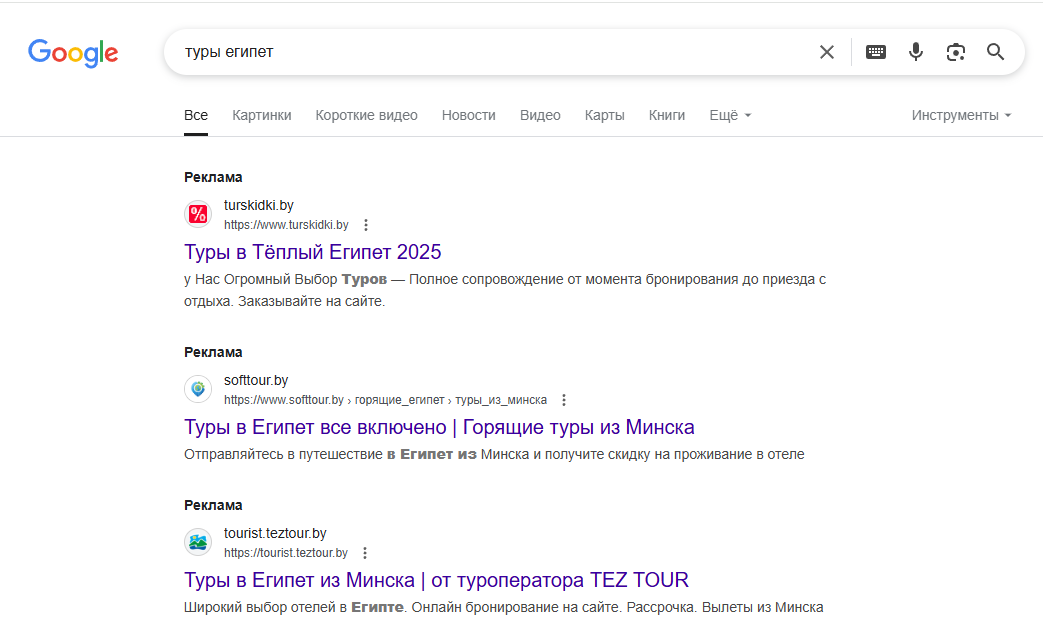
Task: Click the https://www.turskidki.by URL
Action: click(x=286, y=225)
